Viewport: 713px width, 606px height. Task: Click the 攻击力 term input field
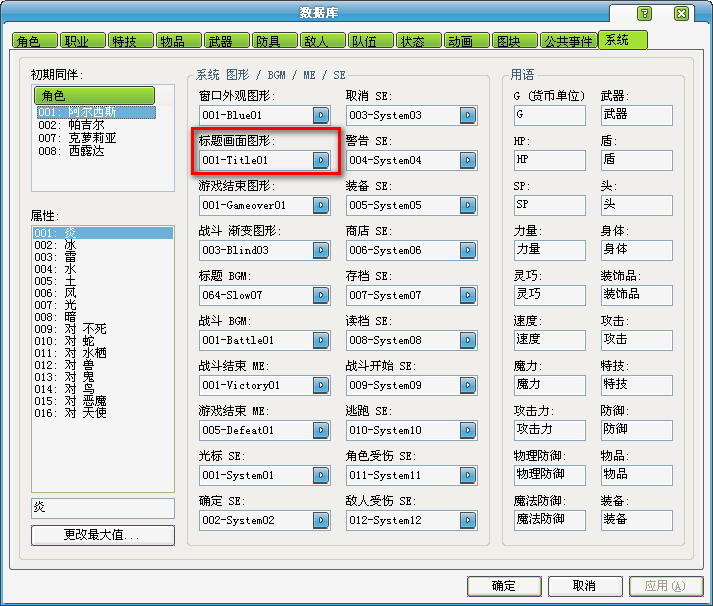(549, 430)
